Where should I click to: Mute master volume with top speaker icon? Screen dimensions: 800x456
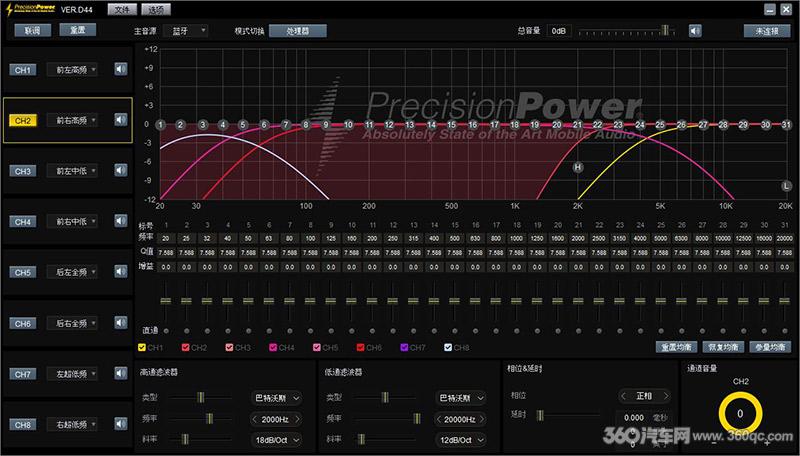(695, 31)
